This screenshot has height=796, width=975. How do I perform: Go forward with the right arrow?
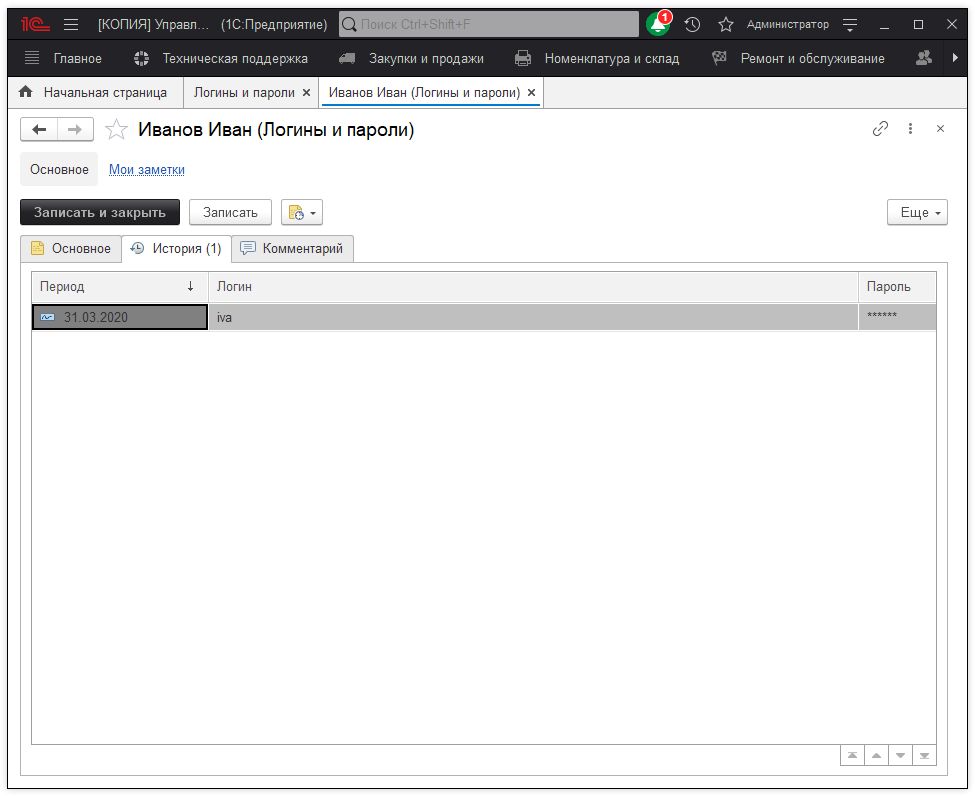click(75, 129)
